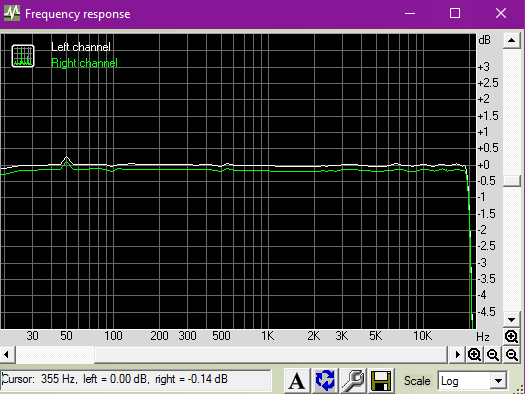
Task: Click the app icon in the title bar
Action: [x=12, y=13]
